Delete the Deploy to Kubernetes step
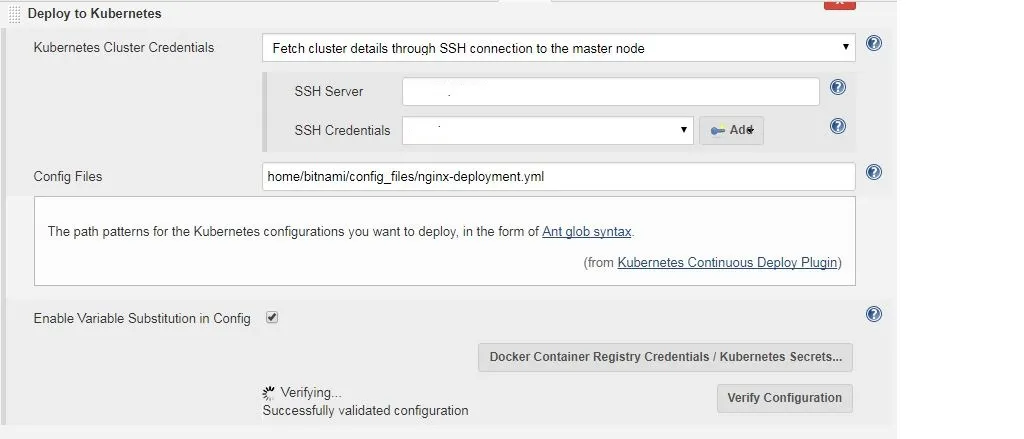1024x439 pixels. point(839,4)
